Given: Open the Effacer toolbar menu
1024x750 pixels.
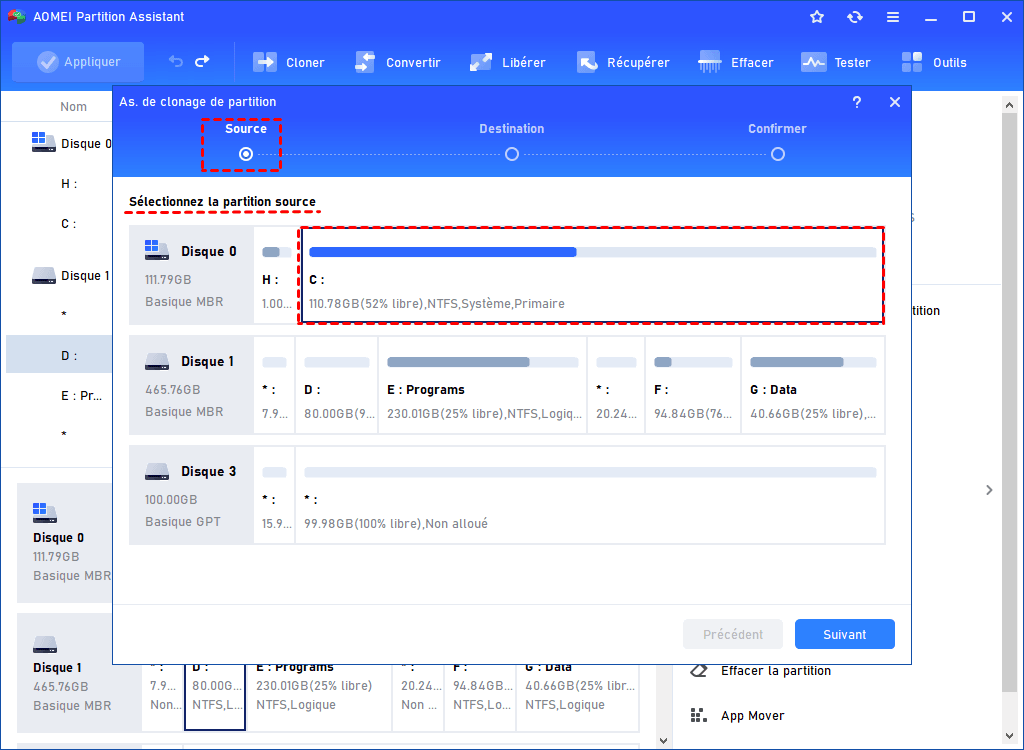Looking at the screenshot, I should [x=736, y=63].
